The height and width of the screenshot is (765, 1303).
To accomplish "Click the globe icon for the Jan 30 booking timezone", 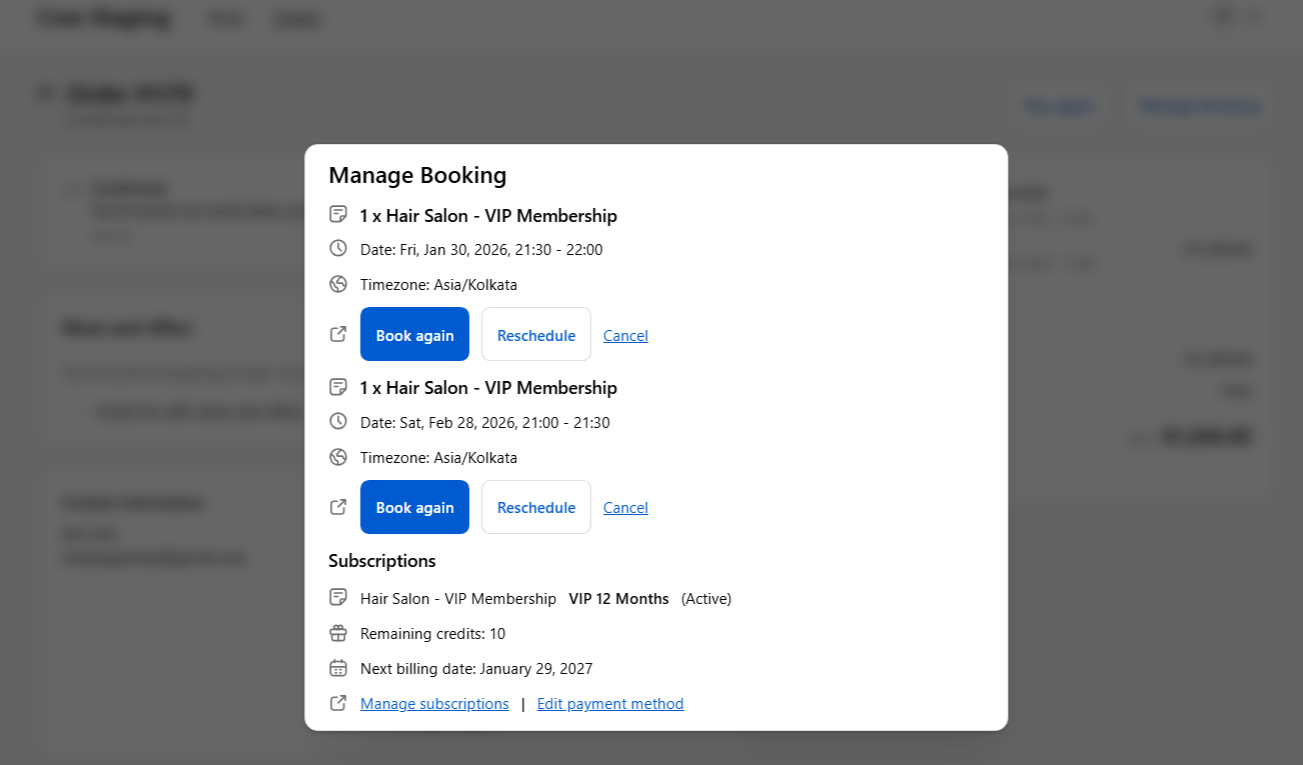I will (338, 284).
